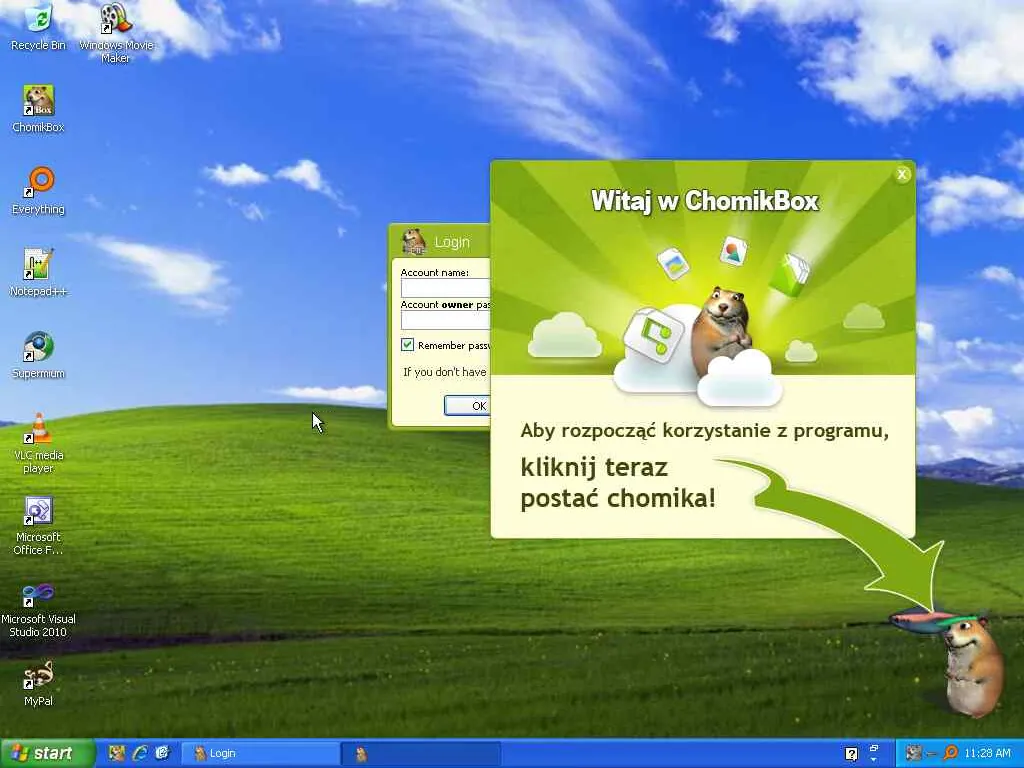Click the Account name input field
The height and width of the screenshot is (768, 1024).
(x=445, y=288)
